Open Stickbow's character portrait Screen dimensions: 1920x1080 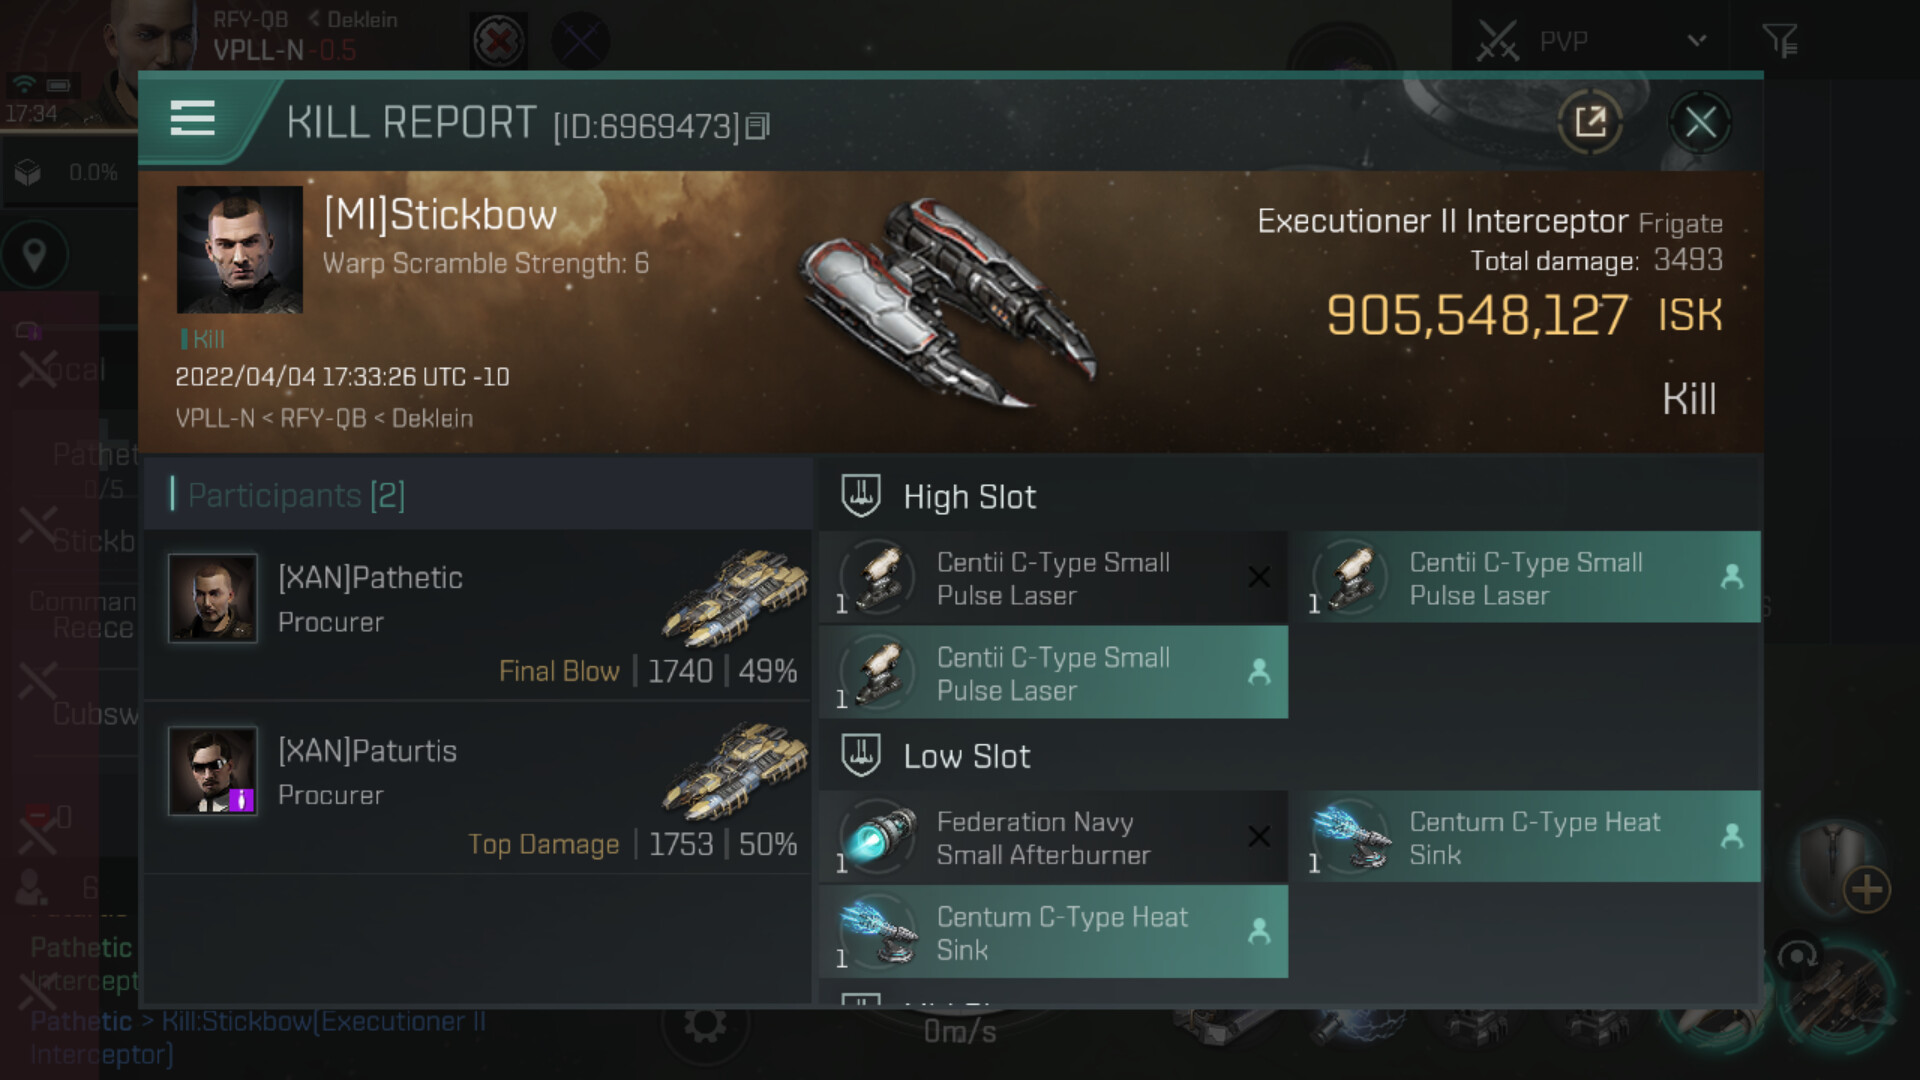[x=240, y=250]
